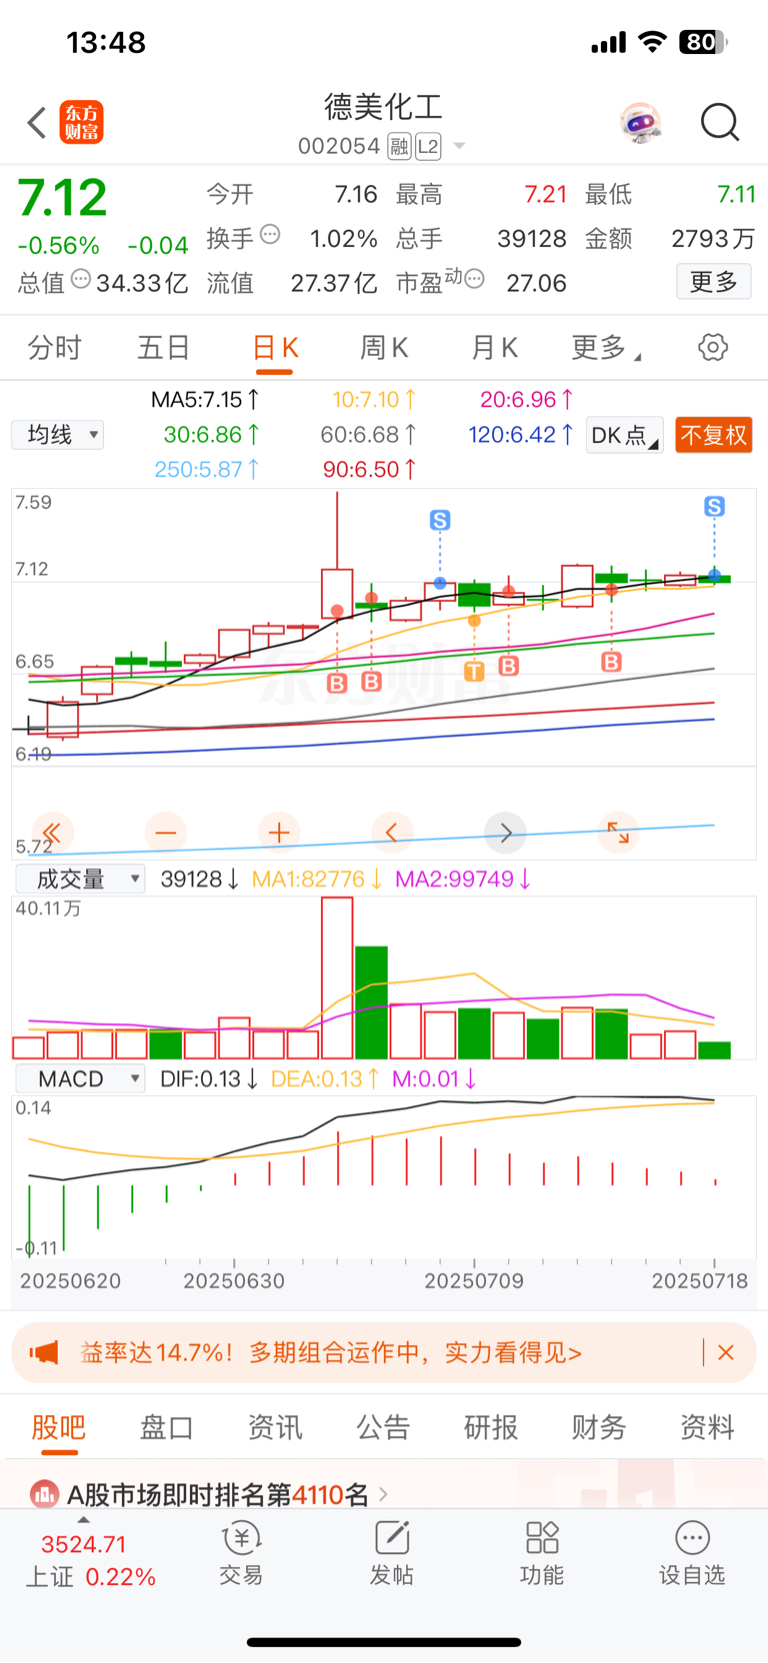This screenshot has width=768, height=1663.
Task: Open 均线 indicator dropdown
Action: coord(57,435)
